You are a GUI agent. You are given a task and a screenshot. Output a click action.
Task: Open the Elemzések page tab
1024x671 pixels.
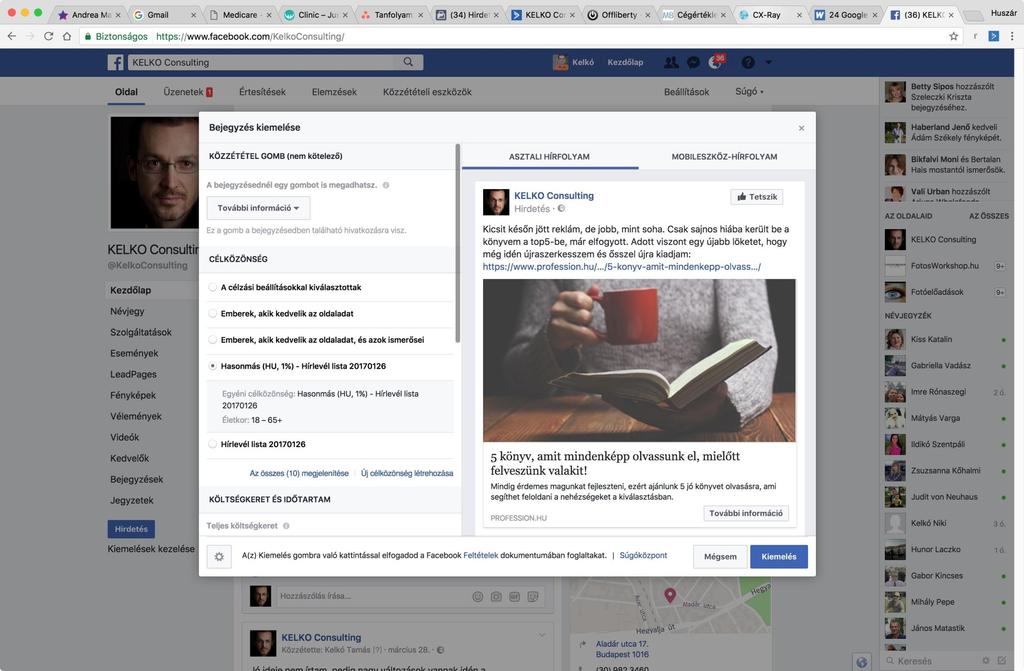(334, 92)
